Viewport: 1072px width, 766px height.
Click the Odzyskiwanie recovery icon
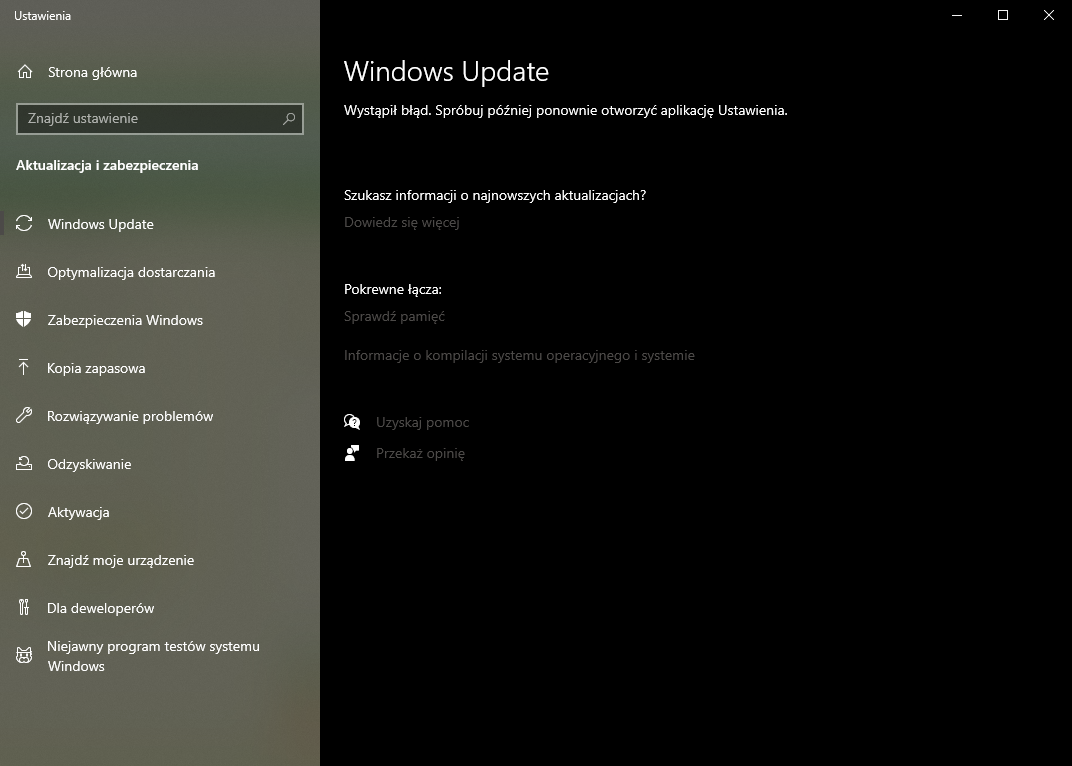point(24,463)
